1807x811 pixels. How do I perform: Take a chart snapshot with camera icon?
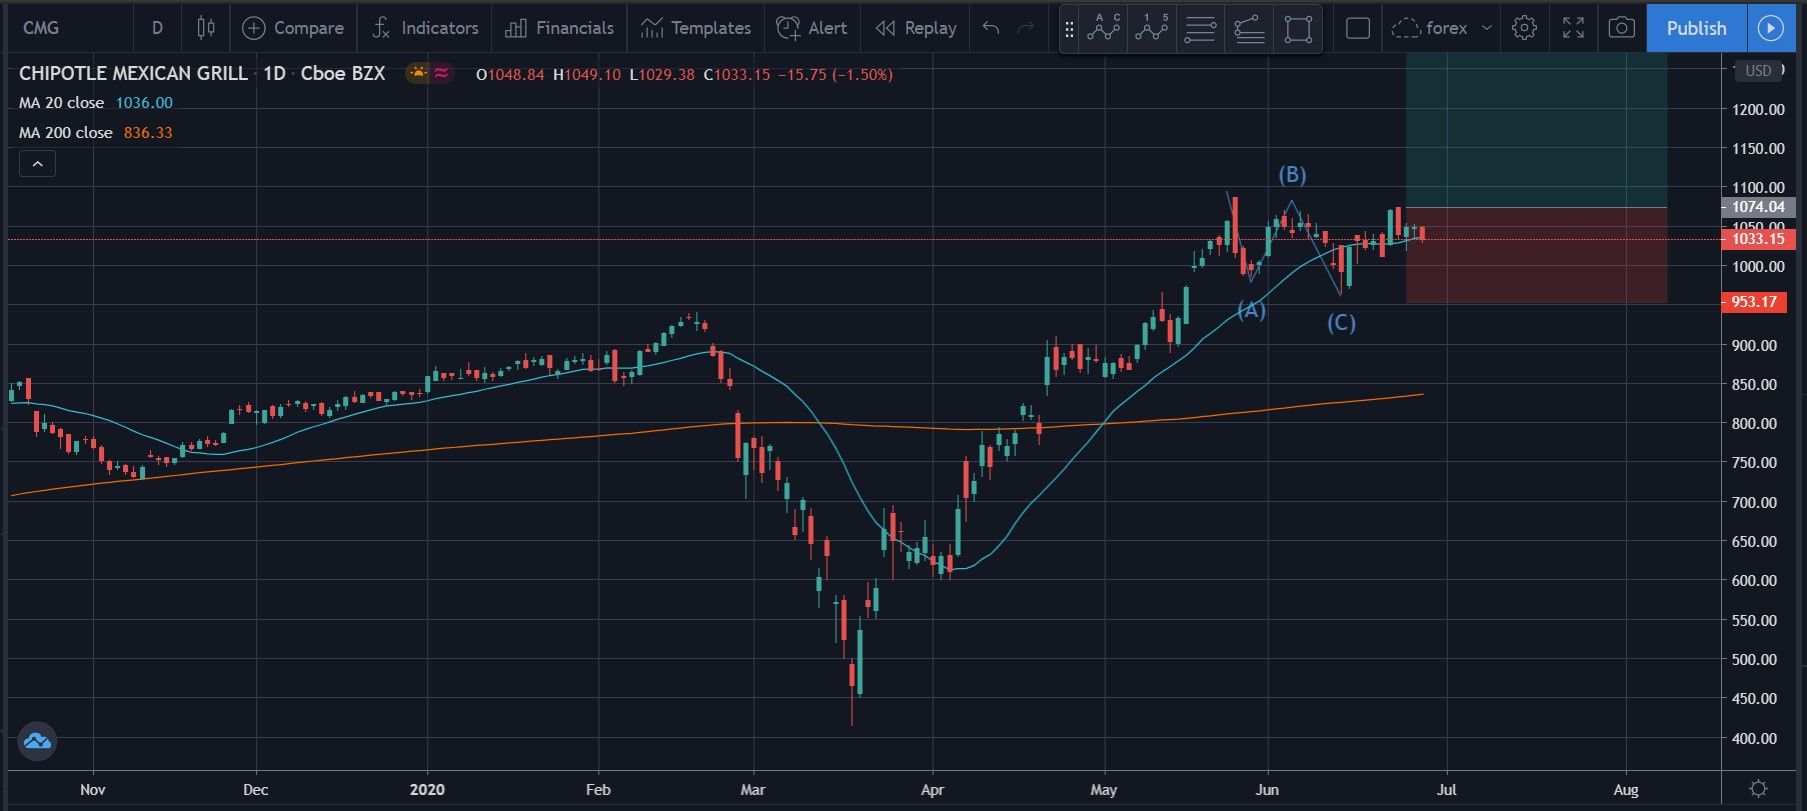click(1621, 28)
